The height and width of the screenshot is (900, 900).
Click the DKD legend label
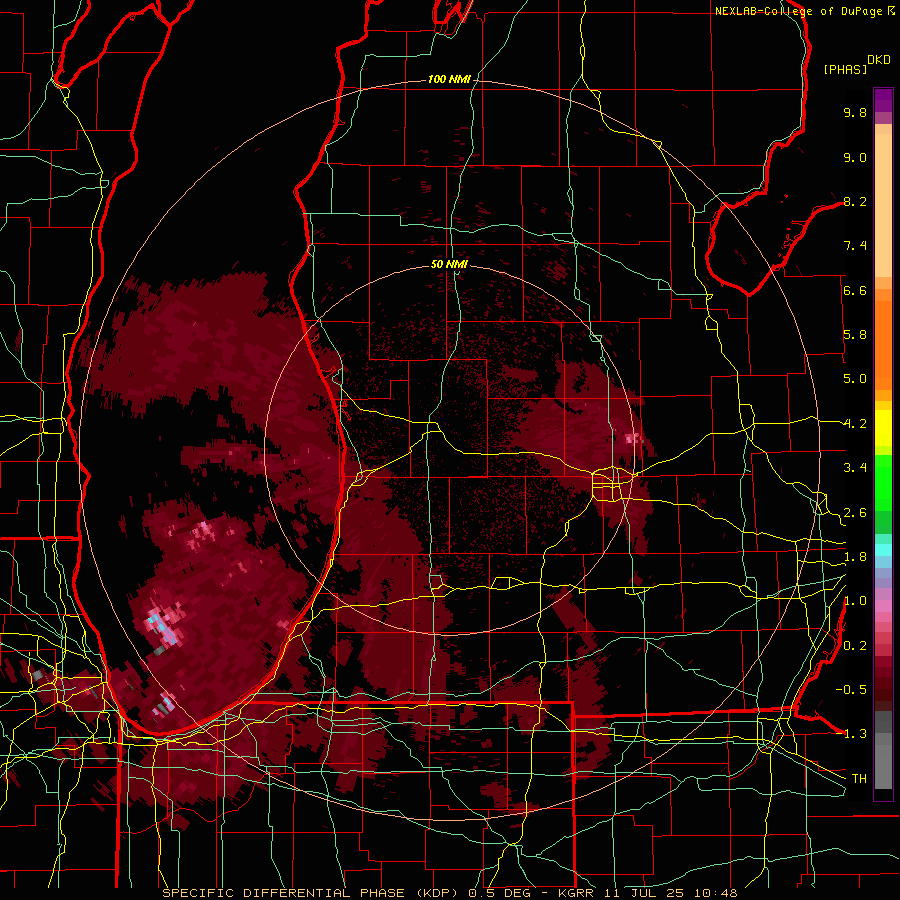pyautogui.click(x=879, y=59)
